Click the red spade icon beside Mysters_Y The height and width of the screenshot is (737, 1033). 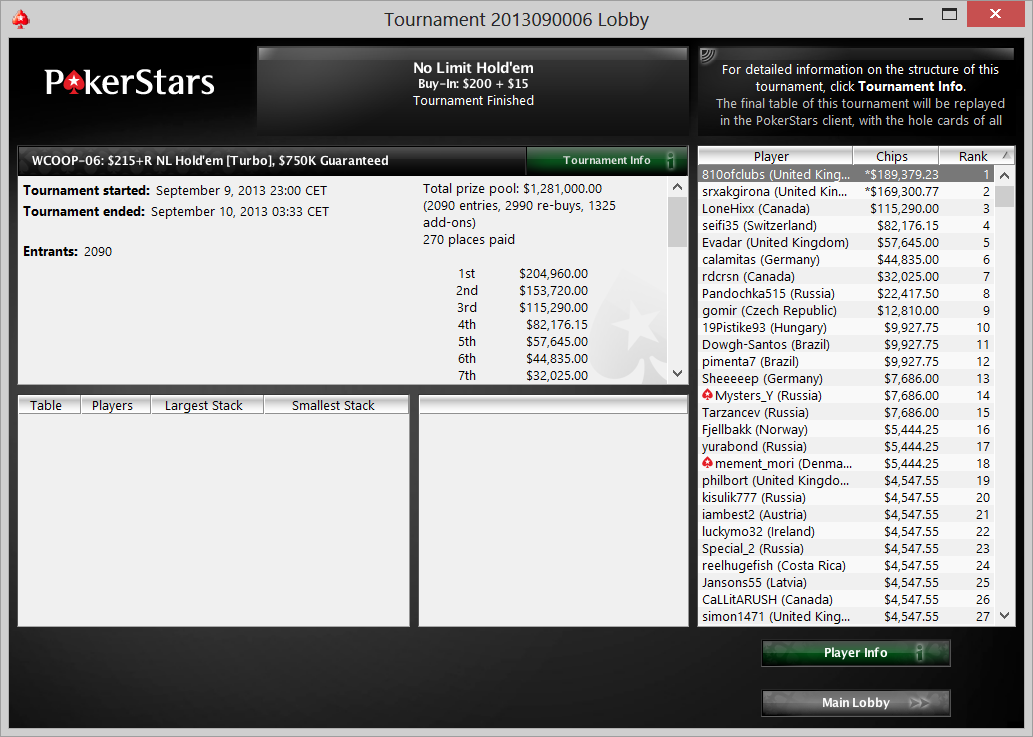pyautogui.click(x=707, y=395)
